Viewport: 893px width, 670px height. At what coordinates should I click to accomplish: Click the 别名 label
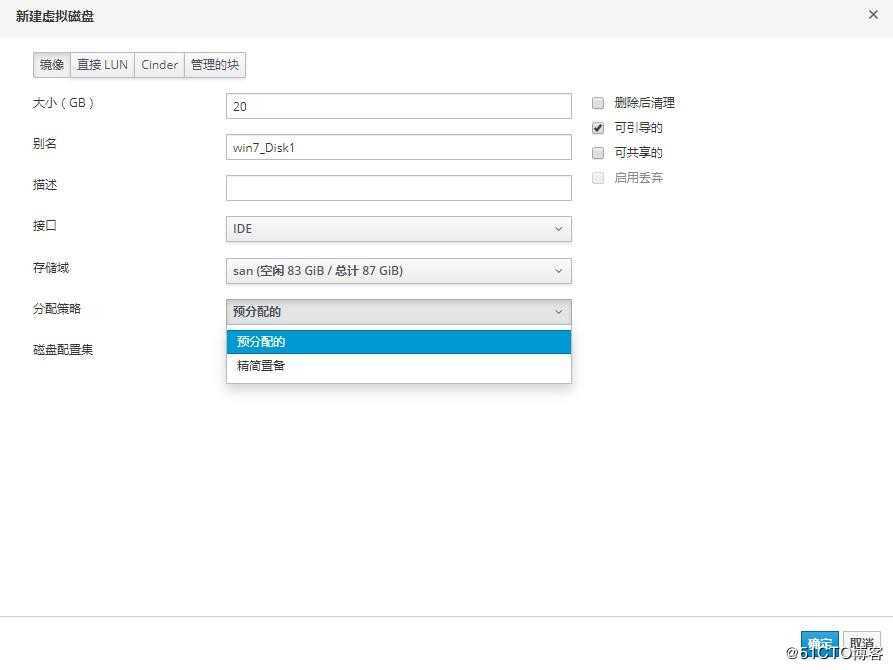[x=44, y=144]
